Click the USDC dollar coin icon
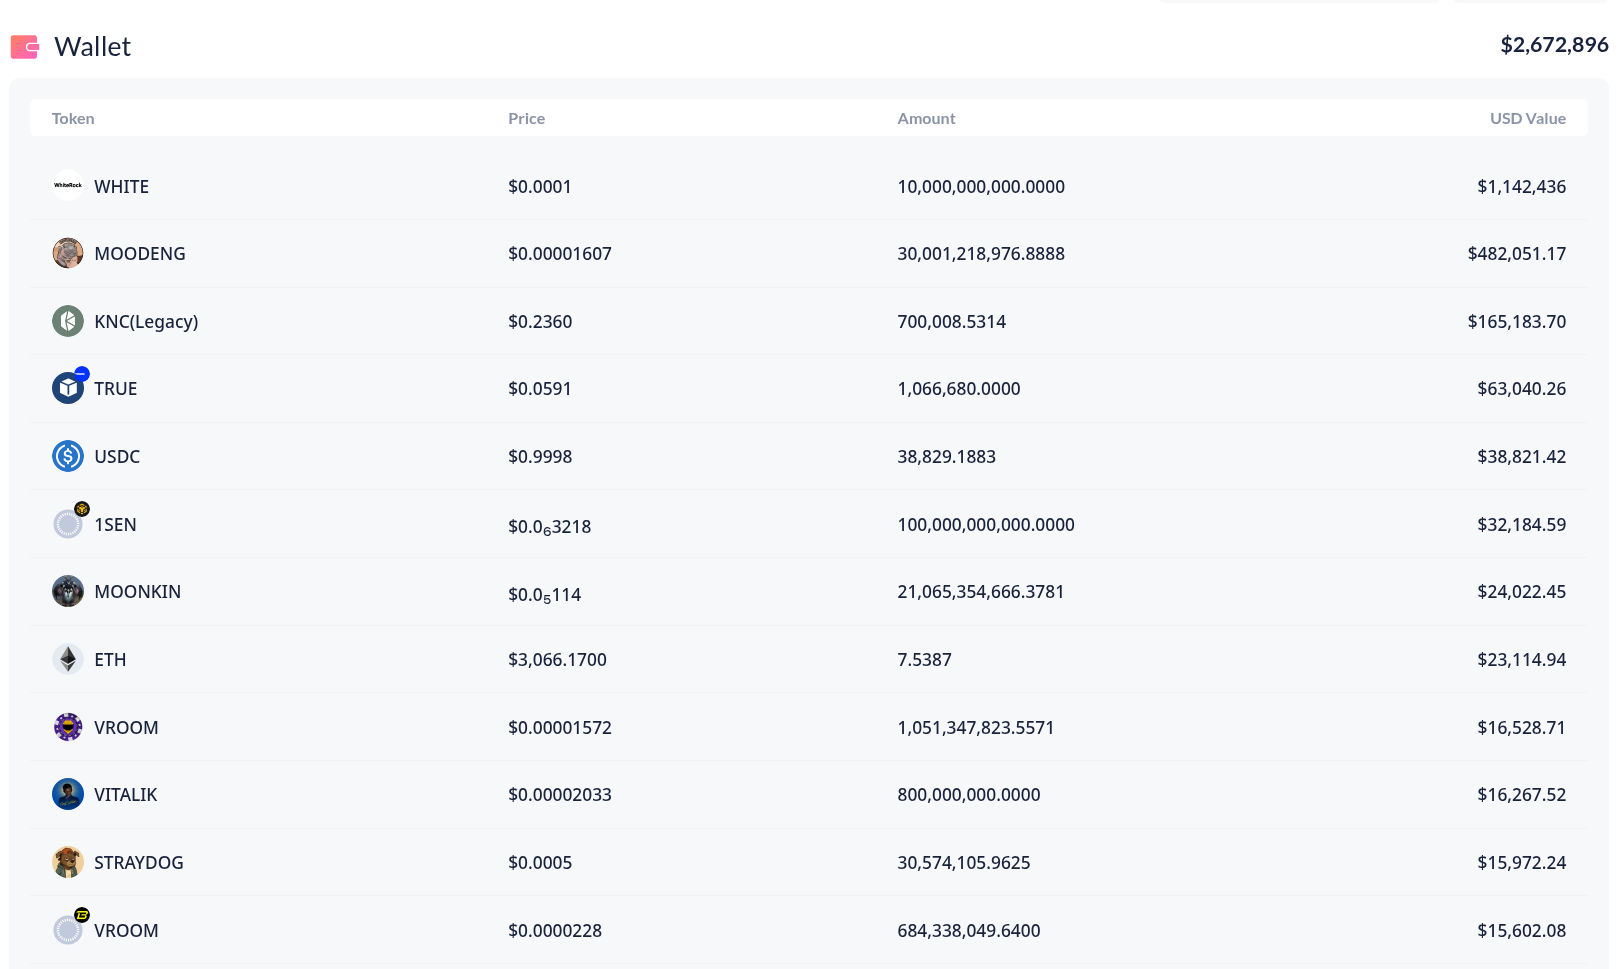The height and width of the screenshot is (969, 1620). click(x=67, y=456)
